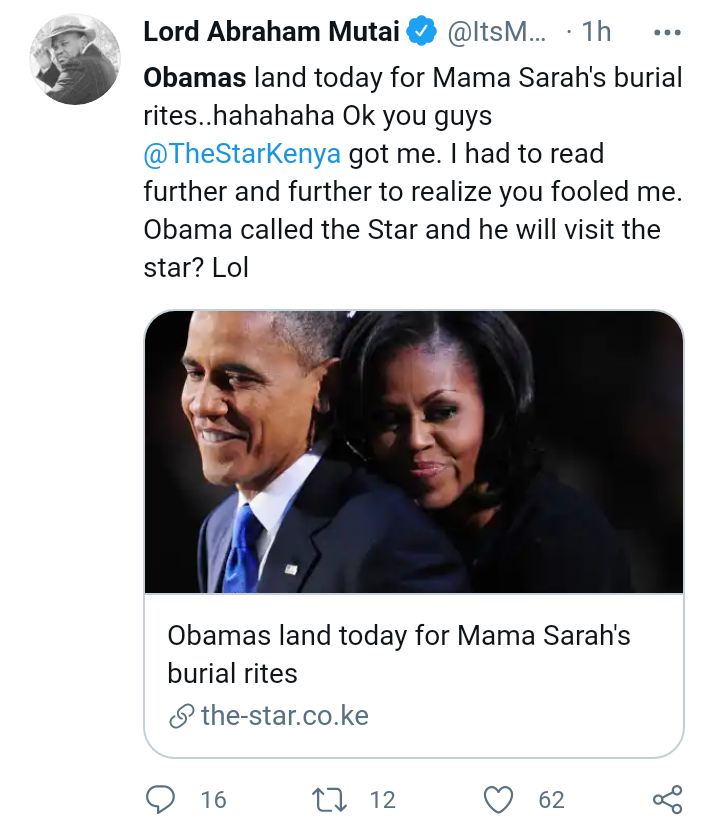Click the chain link icon beside the-star.co.ke
Viewport: 716px width, 827px height.
pyautogui.click(x=182, y=716)
